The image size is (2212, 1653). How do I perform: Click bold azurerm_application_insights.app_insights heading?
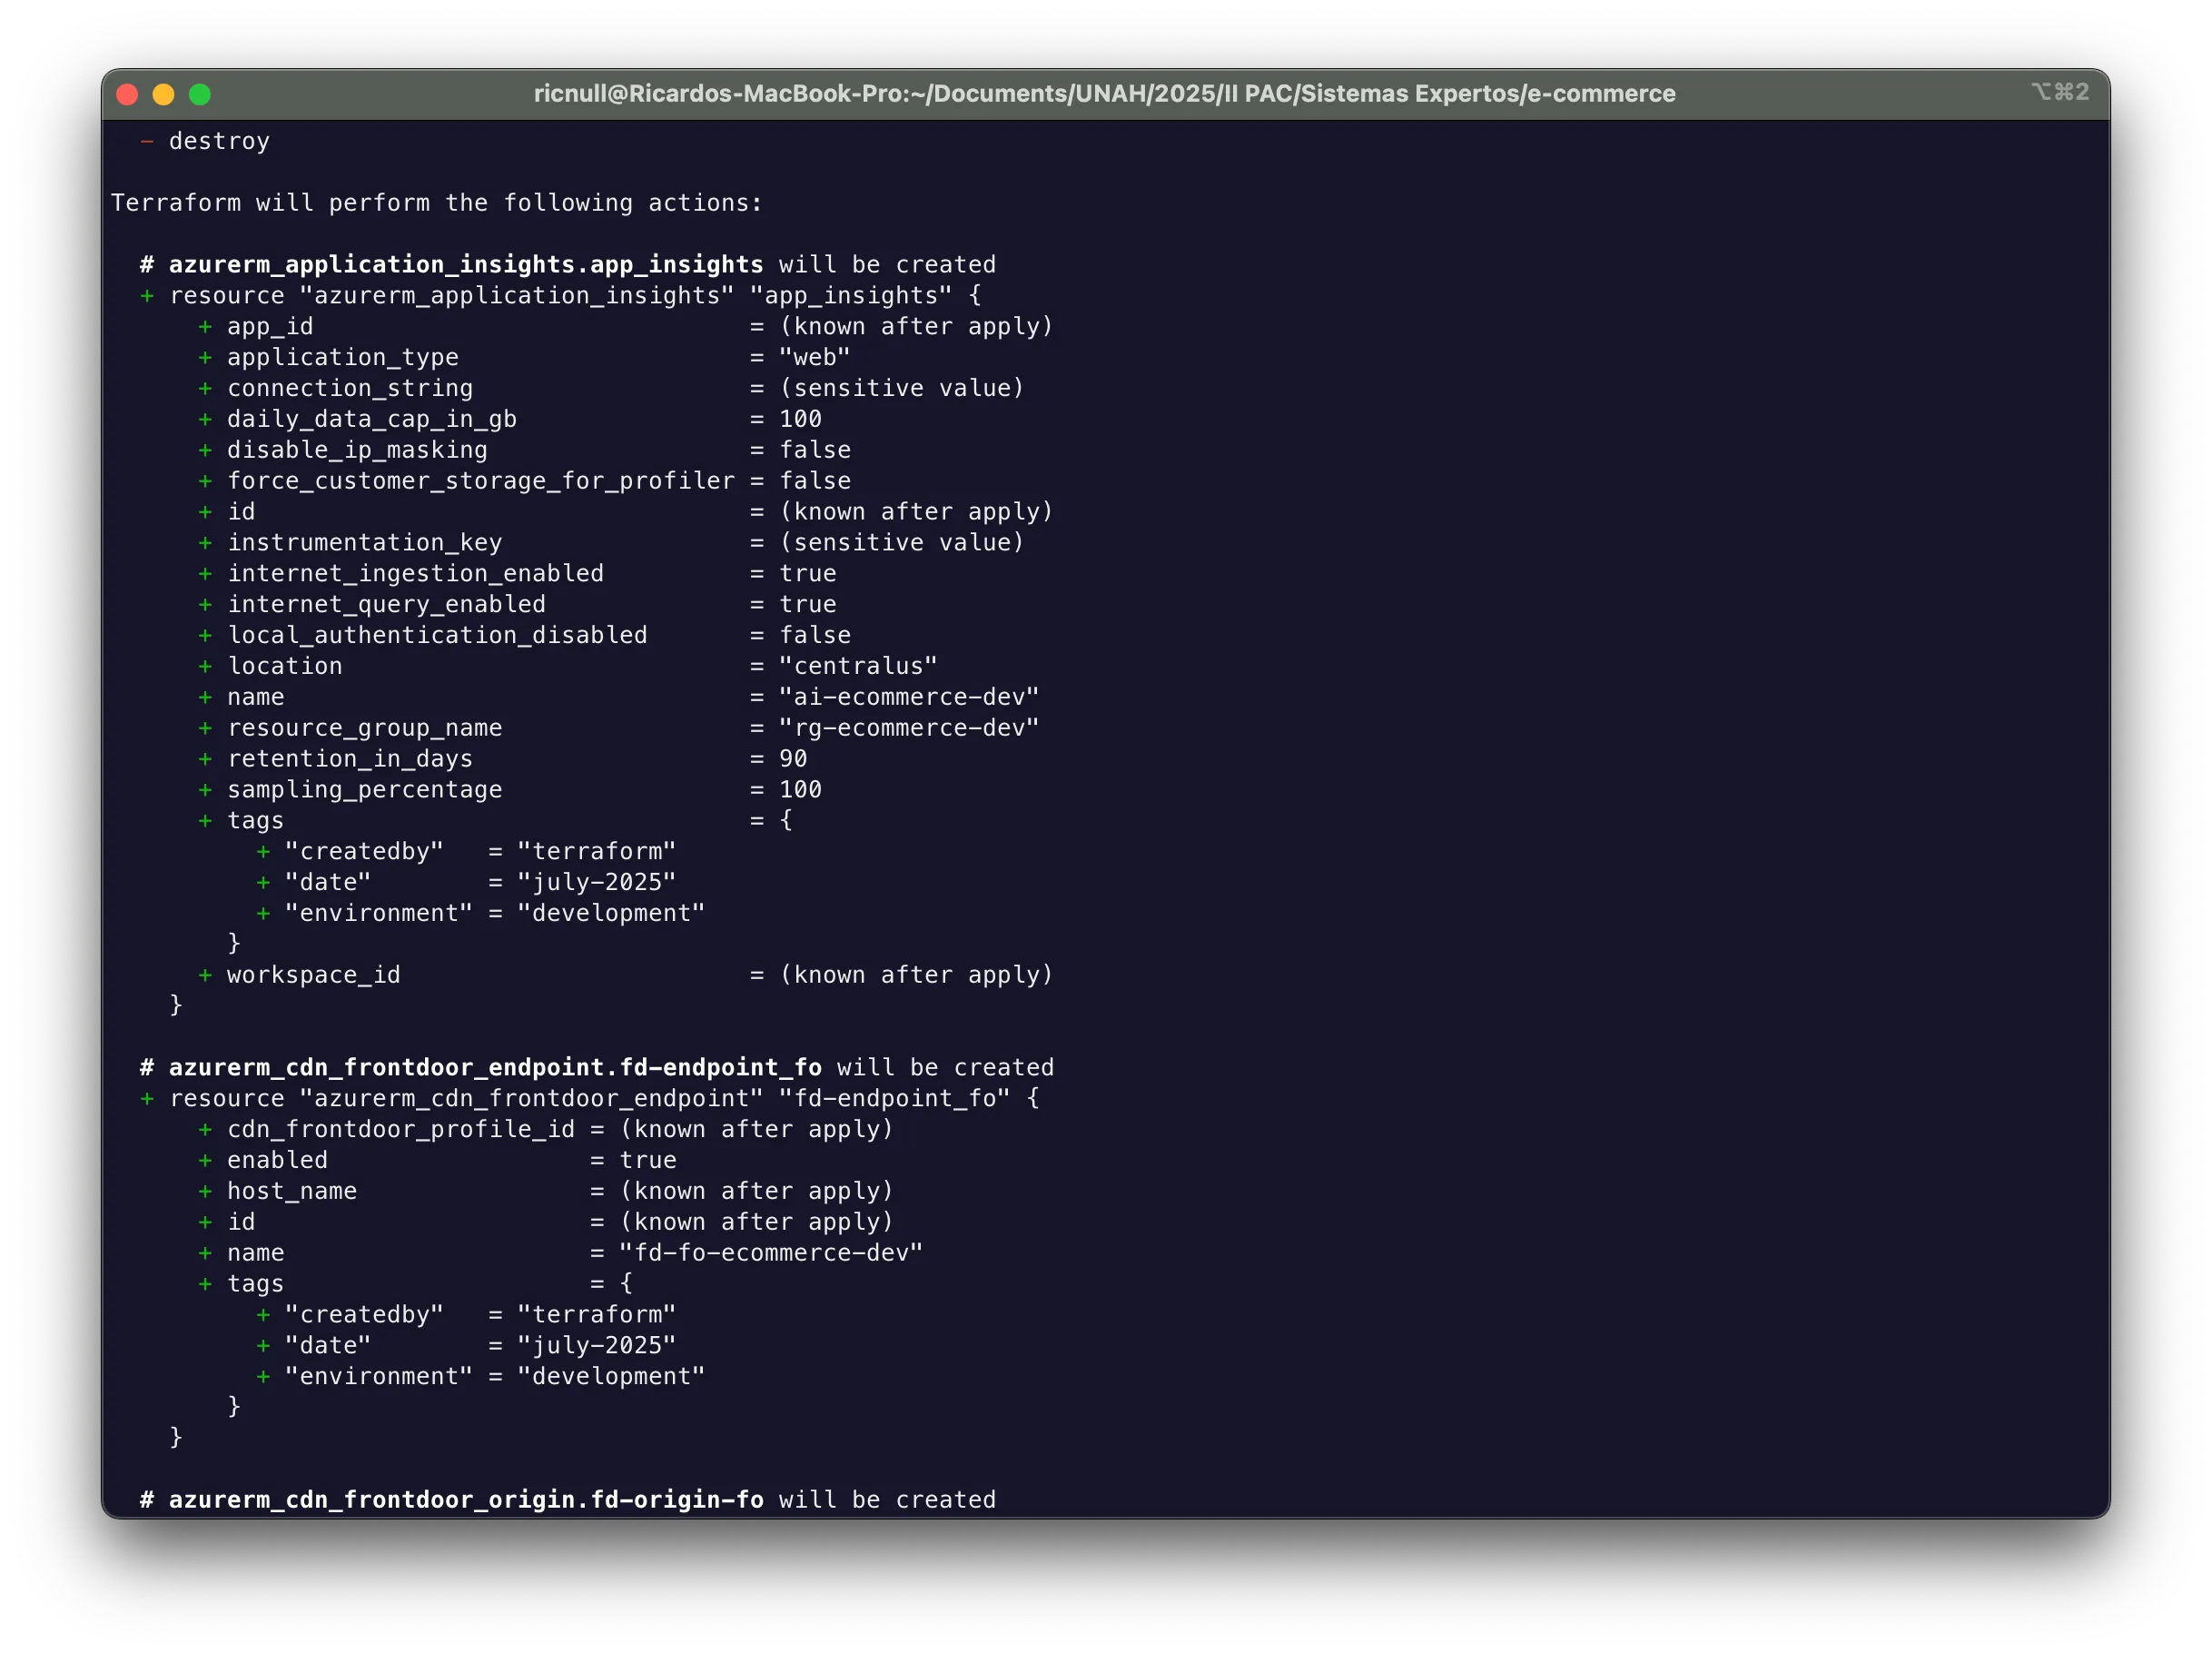[465, 265]
